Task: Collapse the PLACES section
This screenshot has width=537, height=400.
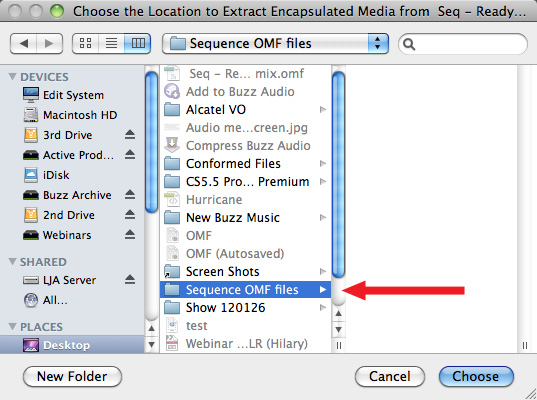Action: [12, 326]
